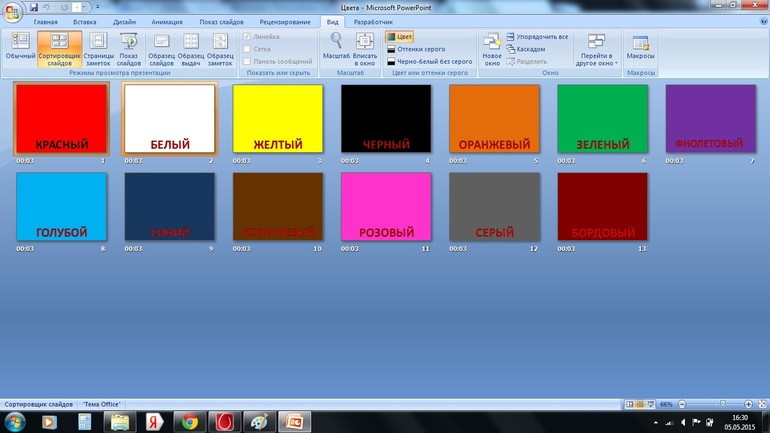Click the Macros (Макросы) button
The image size is (770, 433).
(640, 49)
